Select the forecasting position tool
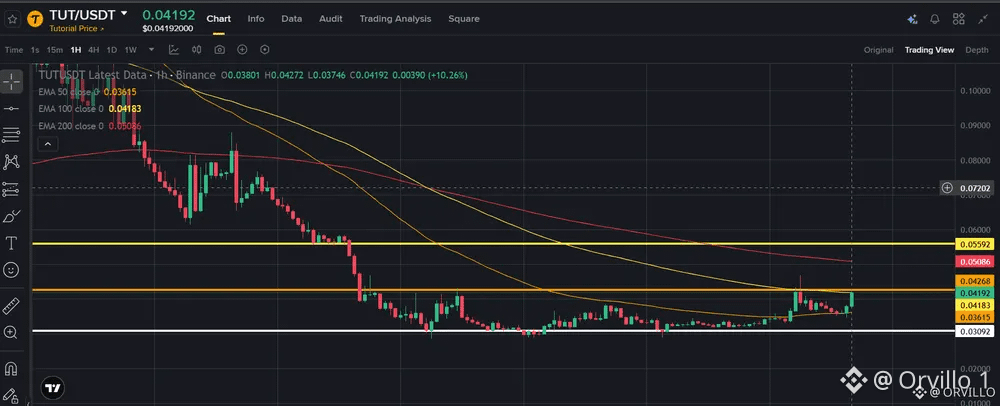The image size is (1000, 406). pyautogui.click(x=11, y=189)
